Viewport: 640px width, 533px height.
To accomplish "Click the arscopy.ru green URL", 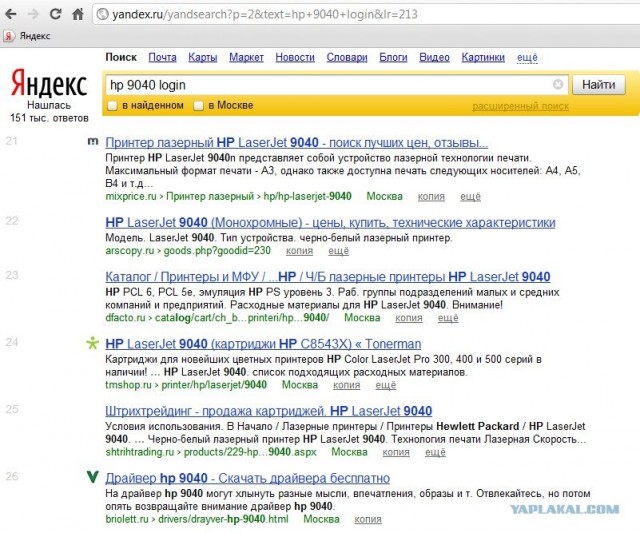I will tap(188, 251).
